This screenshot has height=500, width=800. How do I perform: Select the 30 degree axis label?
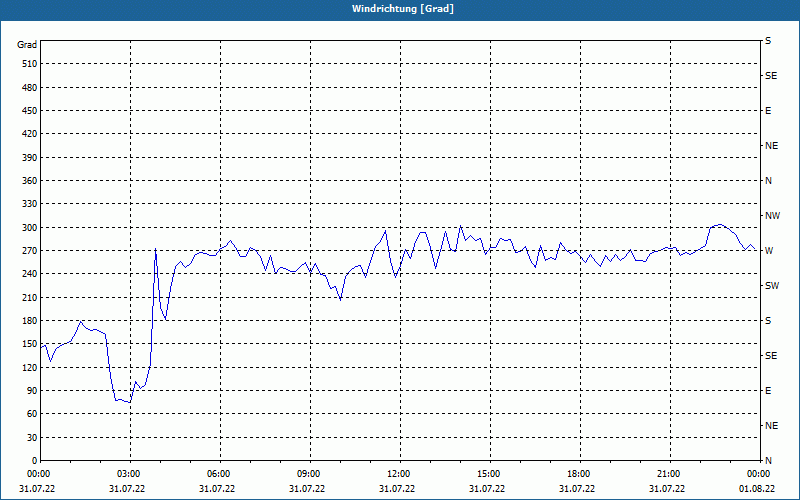tap(32, 437)
